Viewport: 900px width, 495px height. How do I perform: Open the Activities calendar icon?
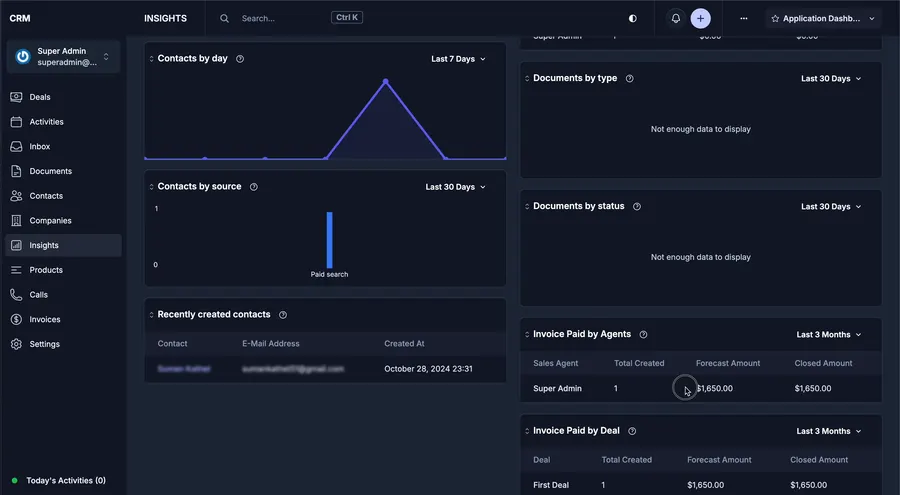(x=16, y=122)
